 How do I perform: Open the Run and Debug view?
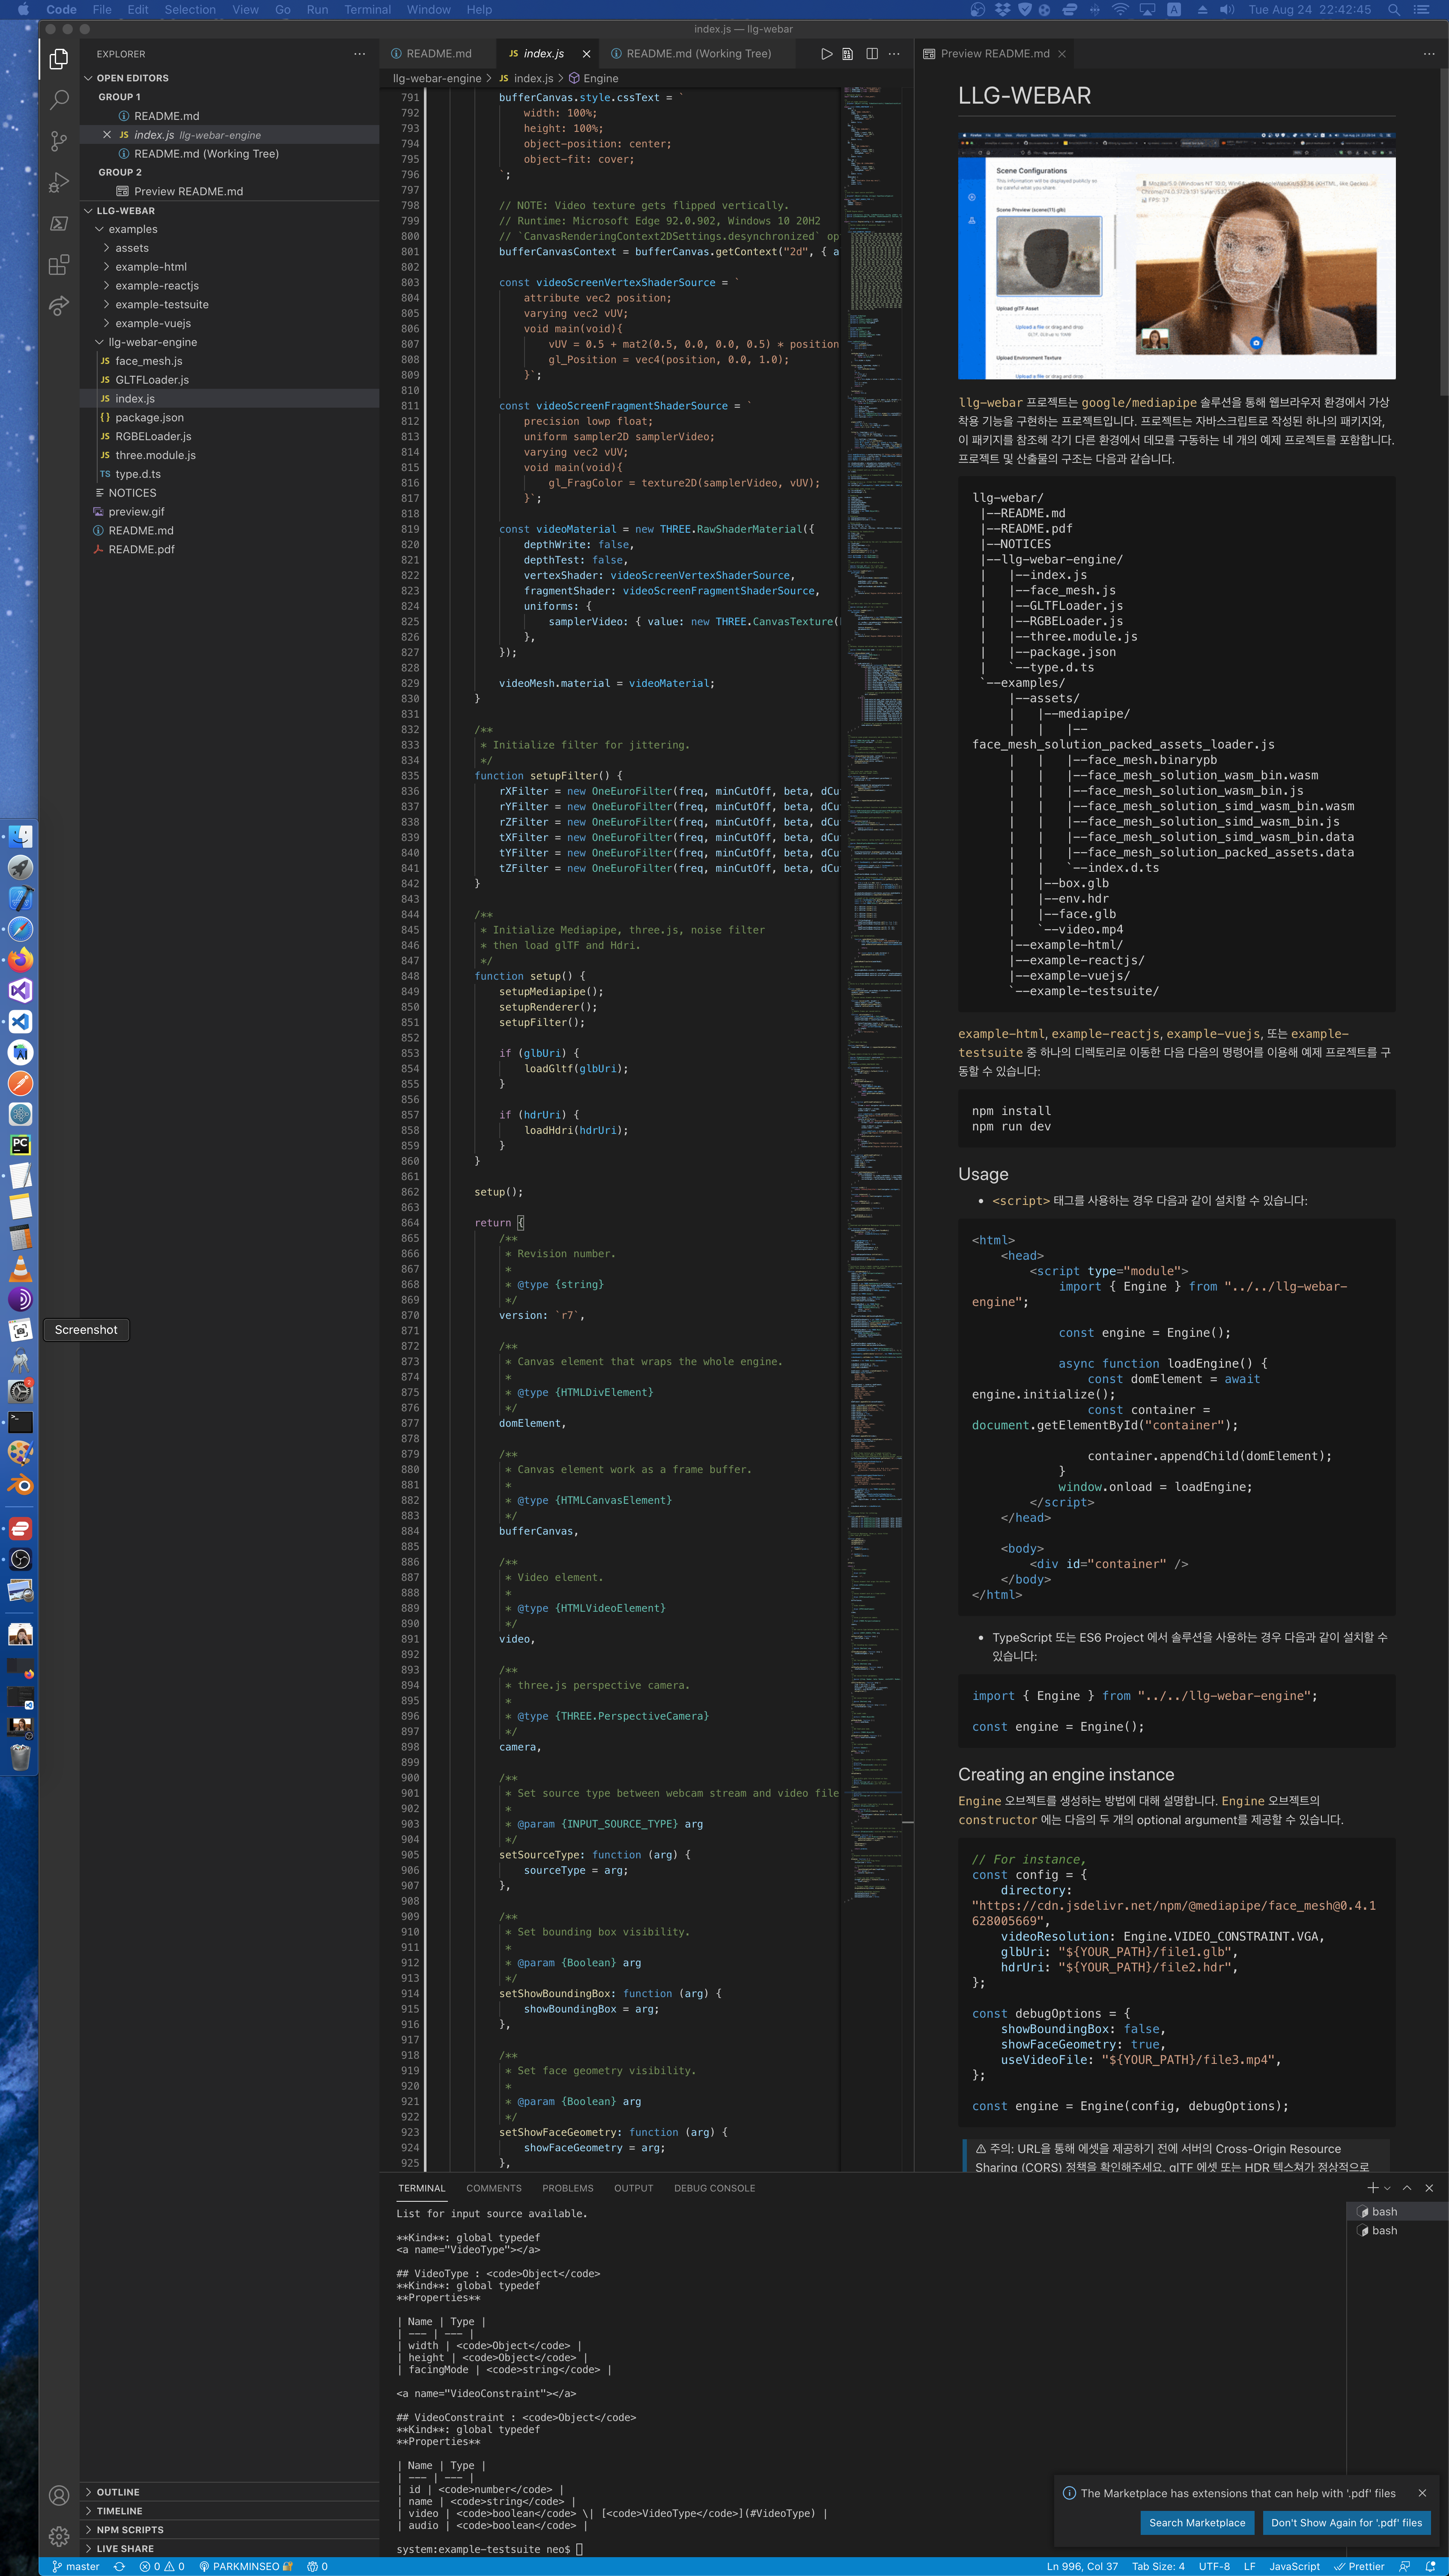click(59, 182)
